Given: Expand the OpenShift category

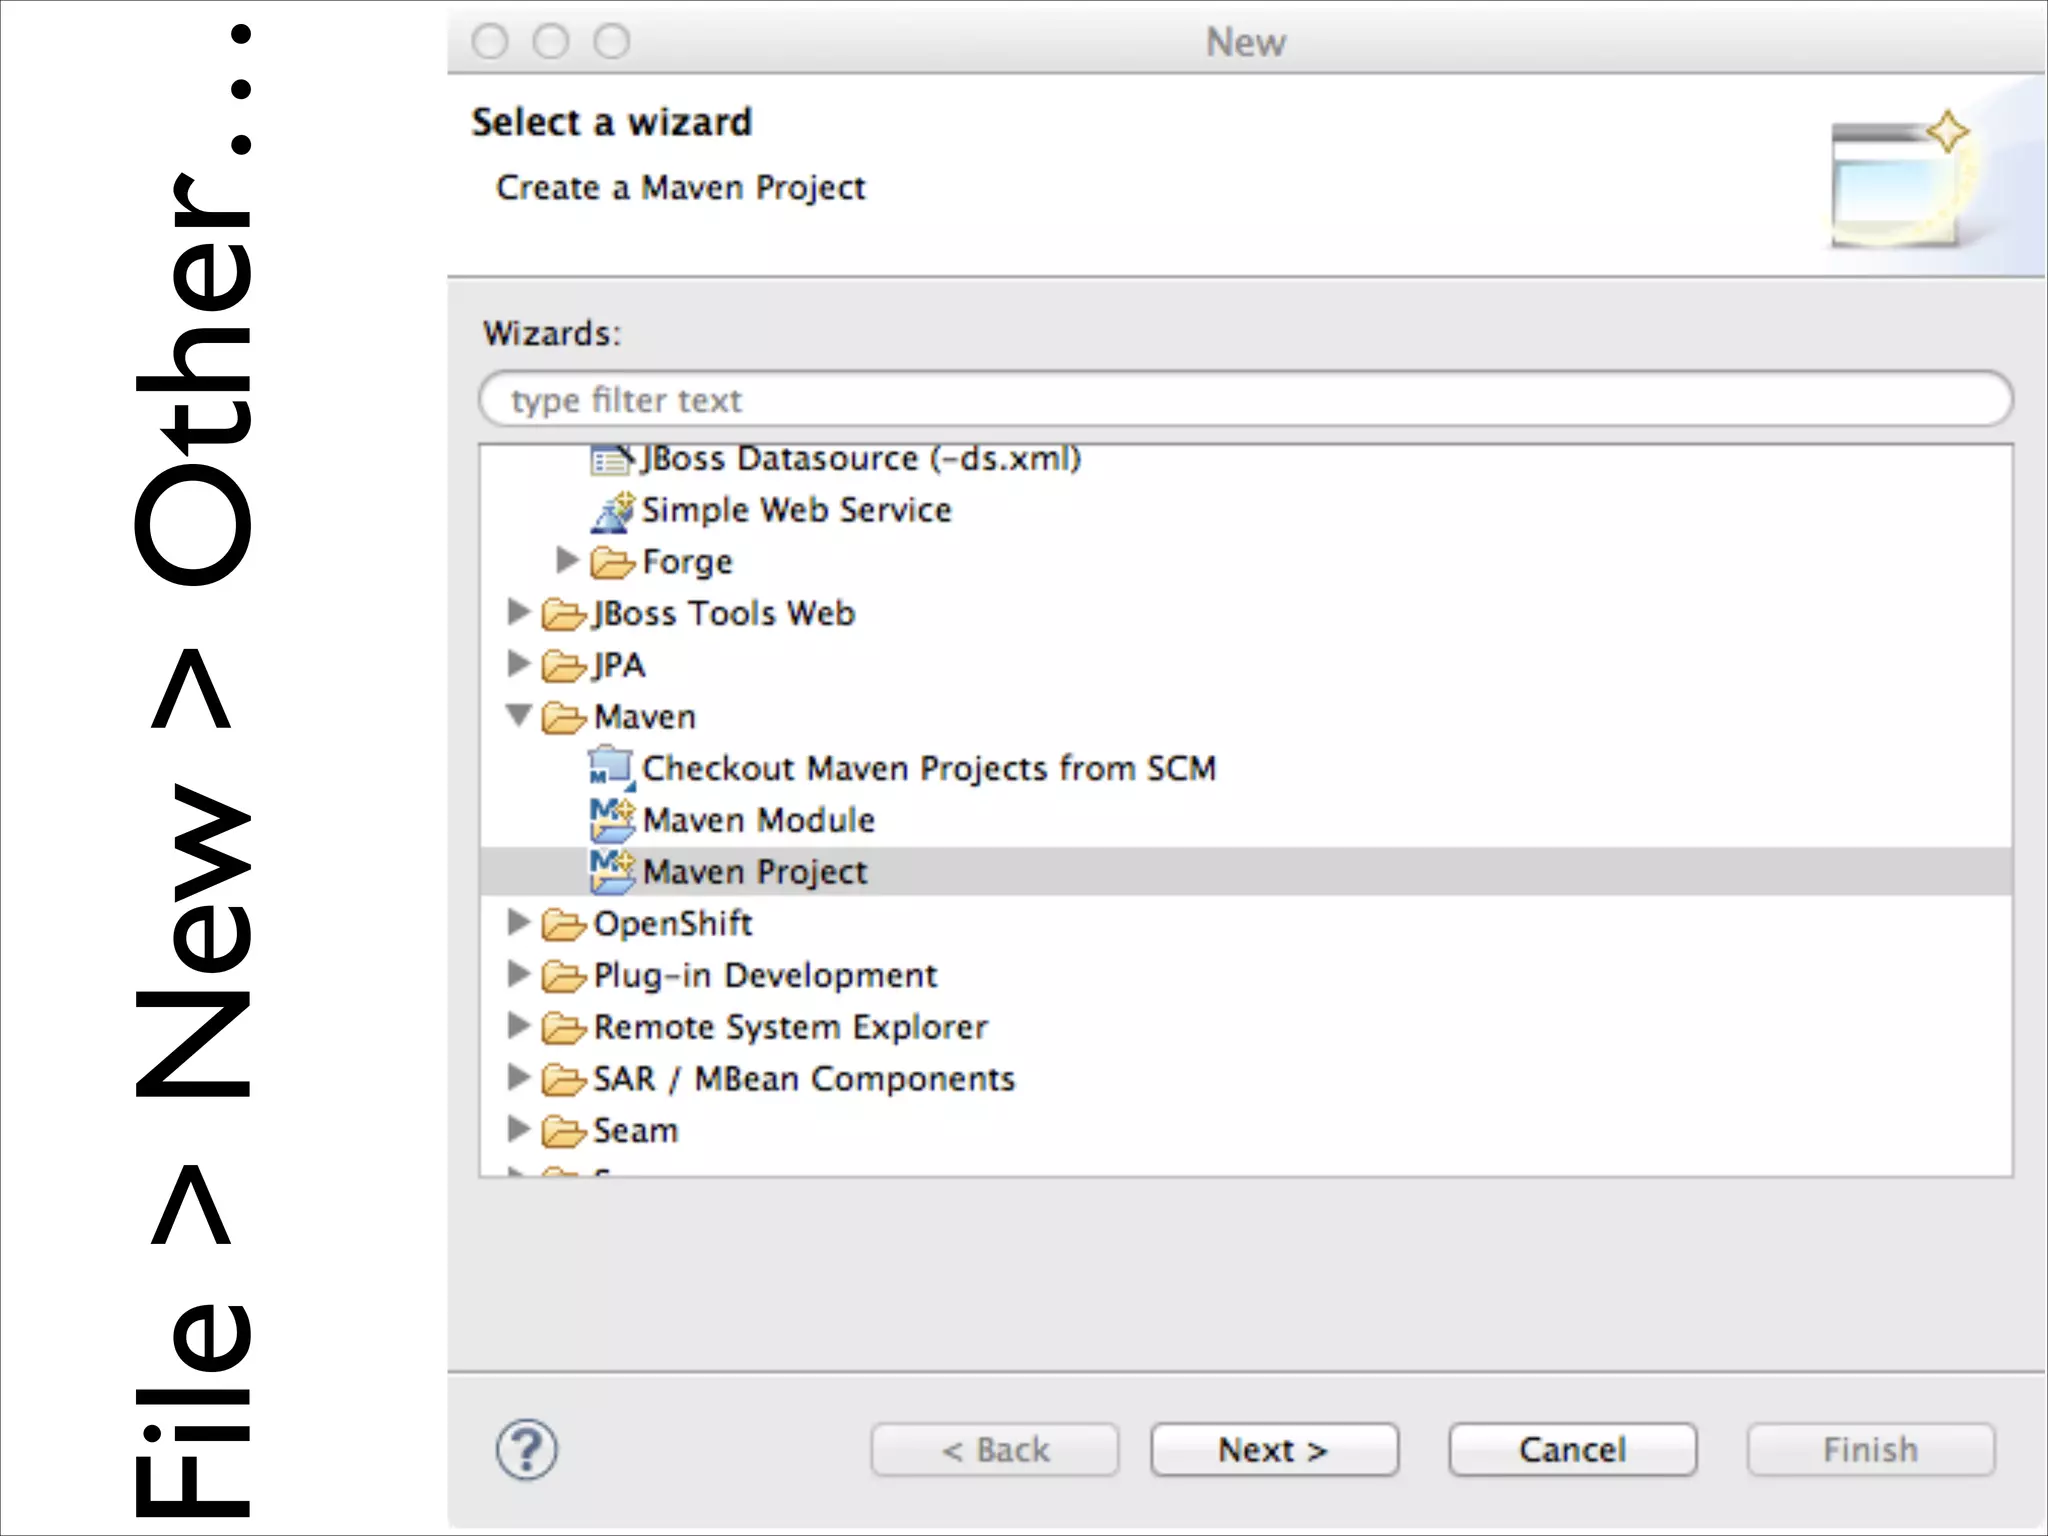Looking at the screenshot, I should [519, 922].
